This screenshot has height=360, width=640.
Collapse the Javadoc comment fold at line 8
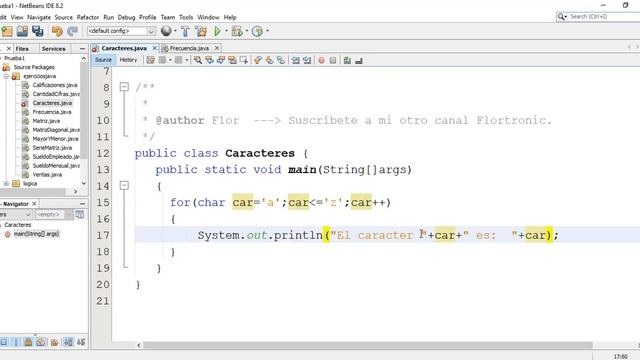(124, 87)
